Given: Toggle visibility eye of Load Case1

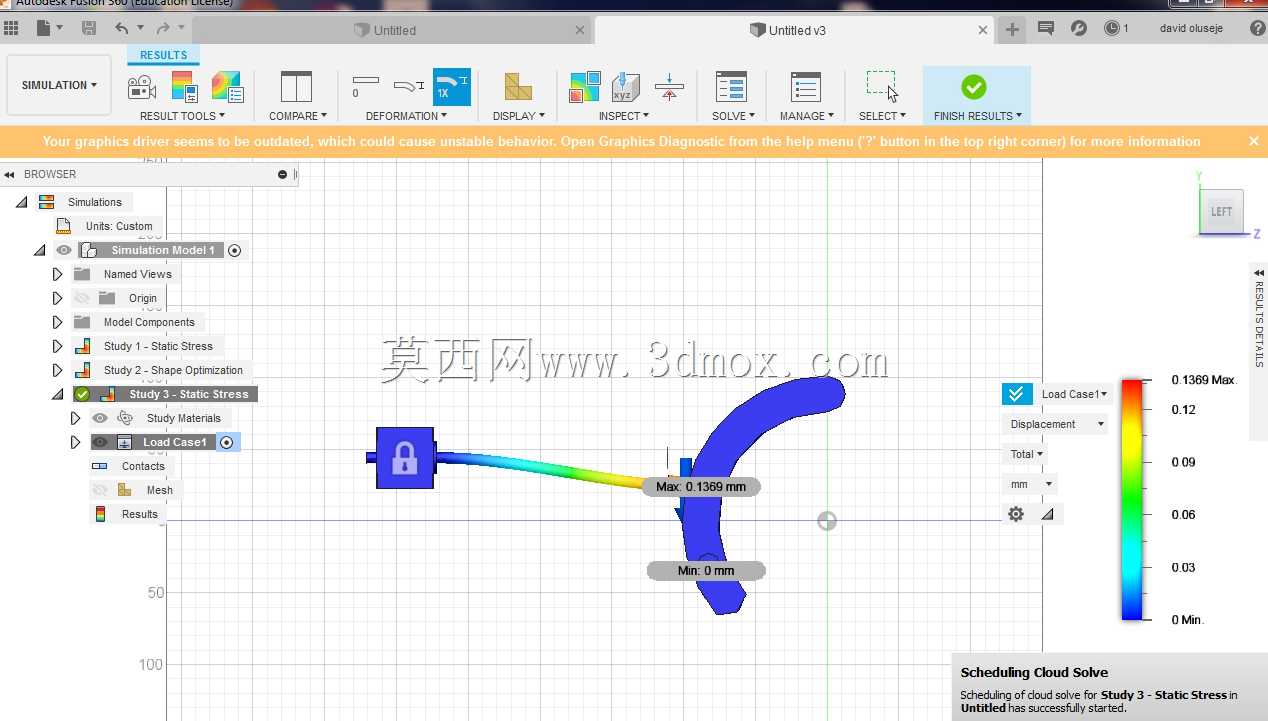Looking at the screenshot, I should click(x=100, y=442).
